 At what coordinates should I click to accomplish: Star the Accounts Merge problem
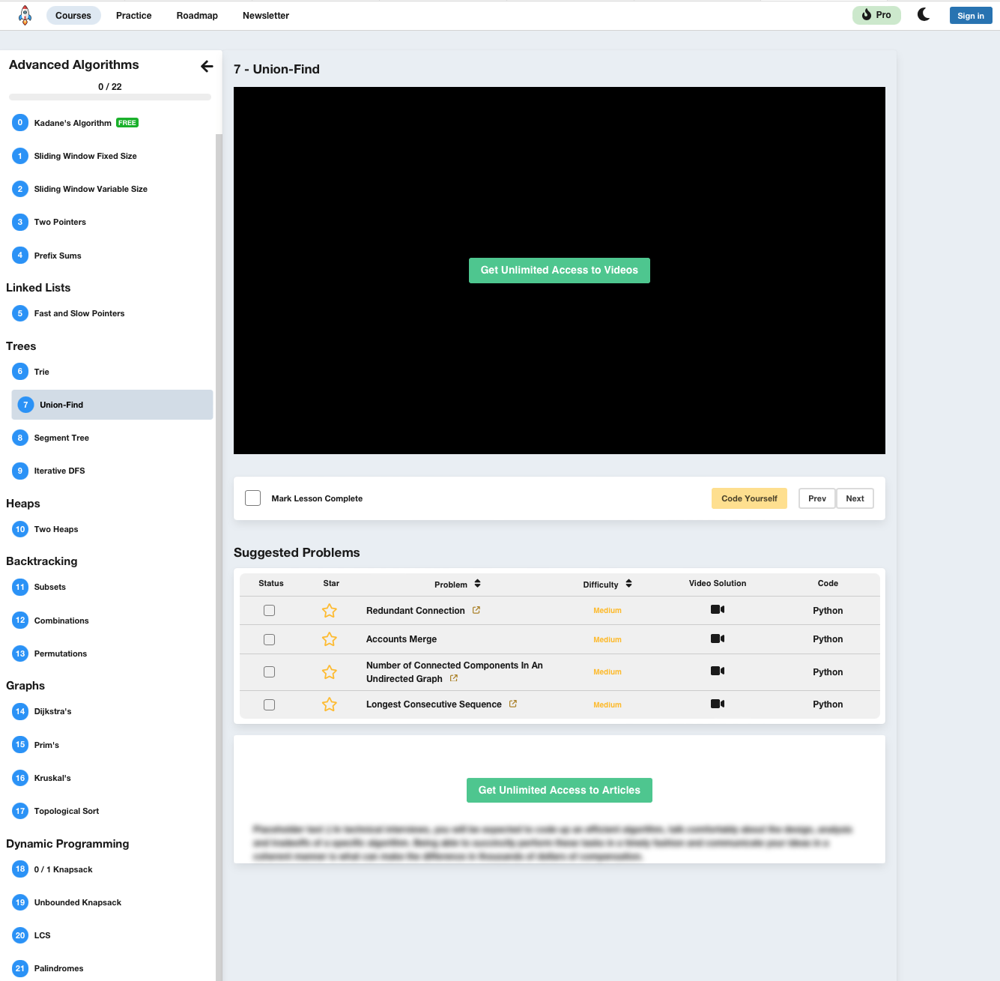329,640
